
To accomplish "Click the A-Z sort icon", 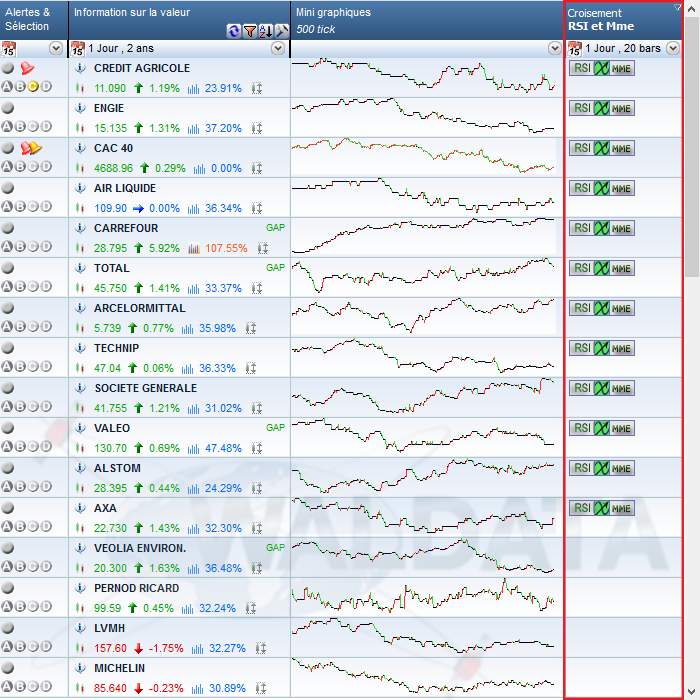I will point(266,31).
